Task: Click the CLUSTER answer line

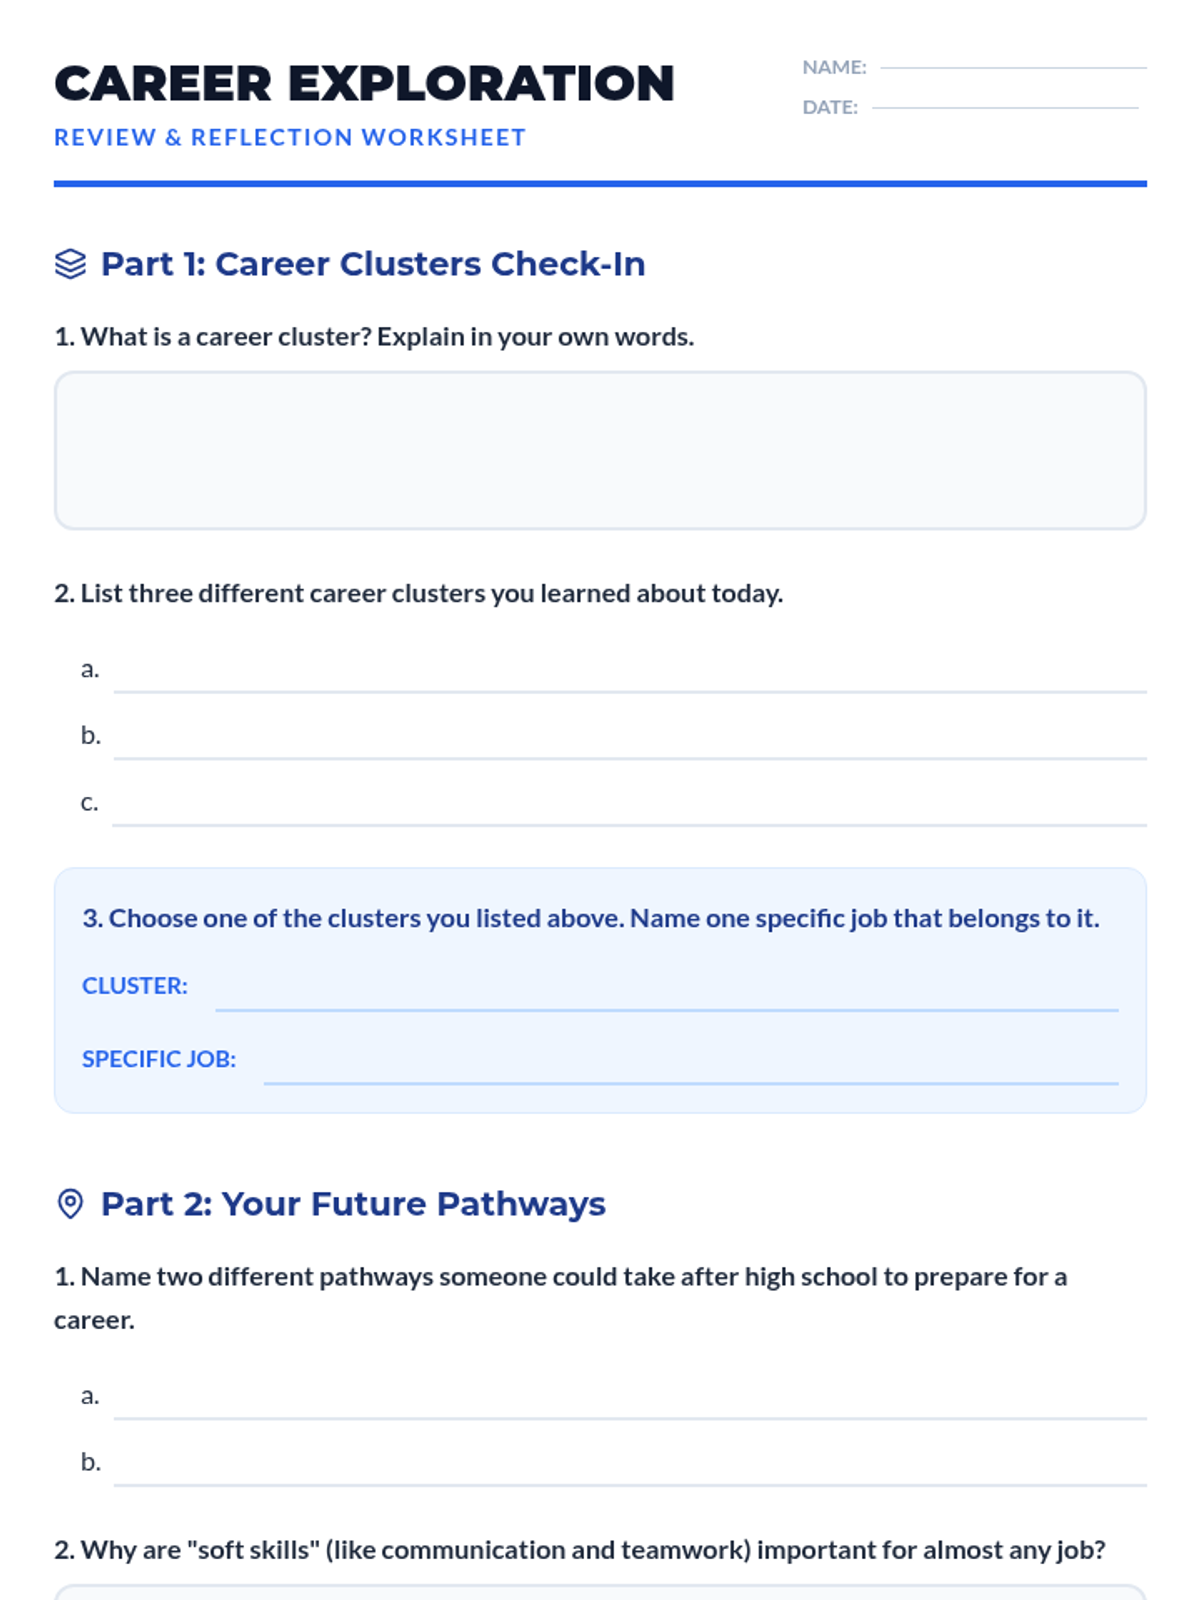Action: tap(666, 998)
